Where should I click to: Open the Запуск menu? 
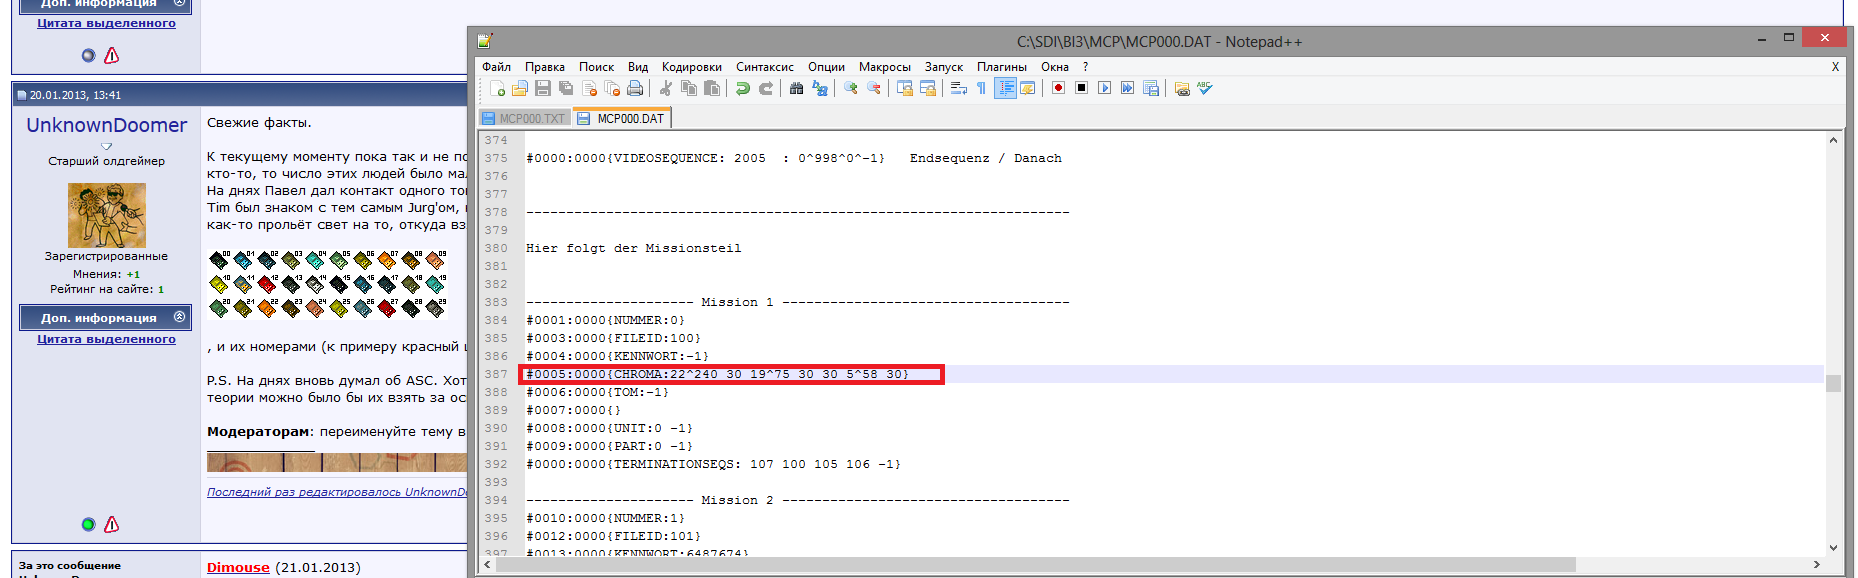coord(944,67)
